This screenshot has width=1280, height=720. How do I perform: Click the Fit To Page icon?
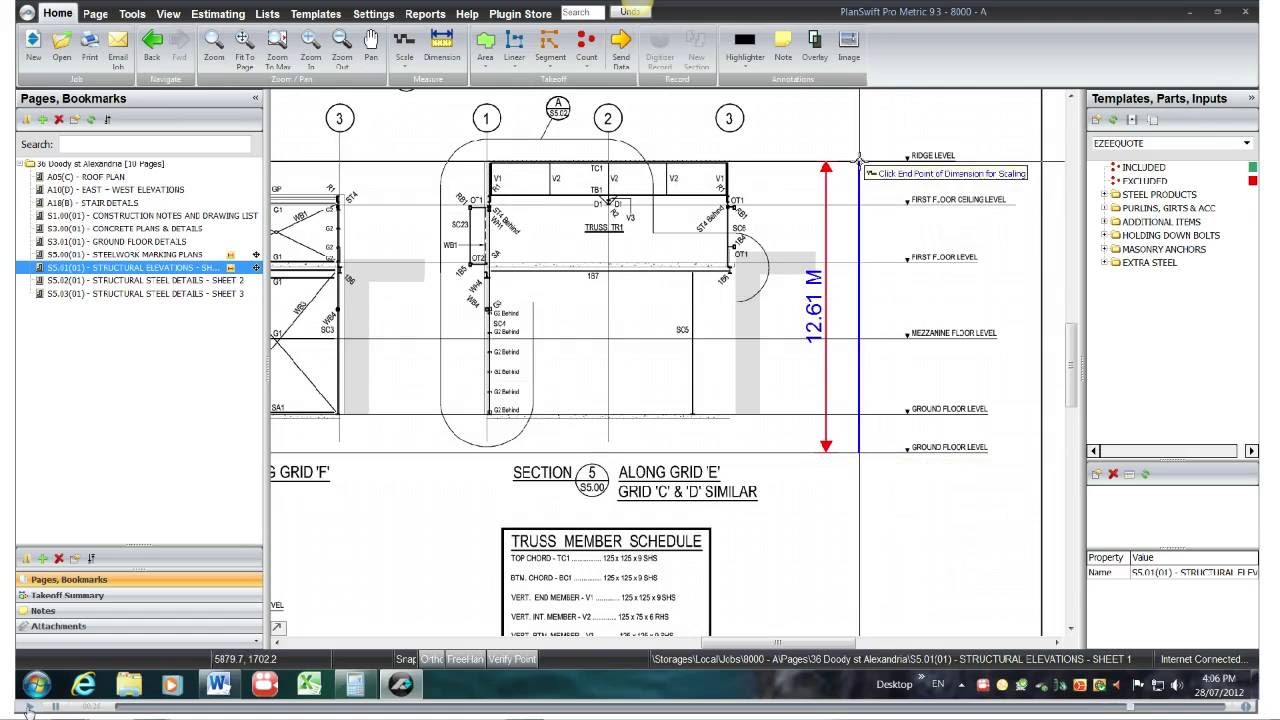245,40
